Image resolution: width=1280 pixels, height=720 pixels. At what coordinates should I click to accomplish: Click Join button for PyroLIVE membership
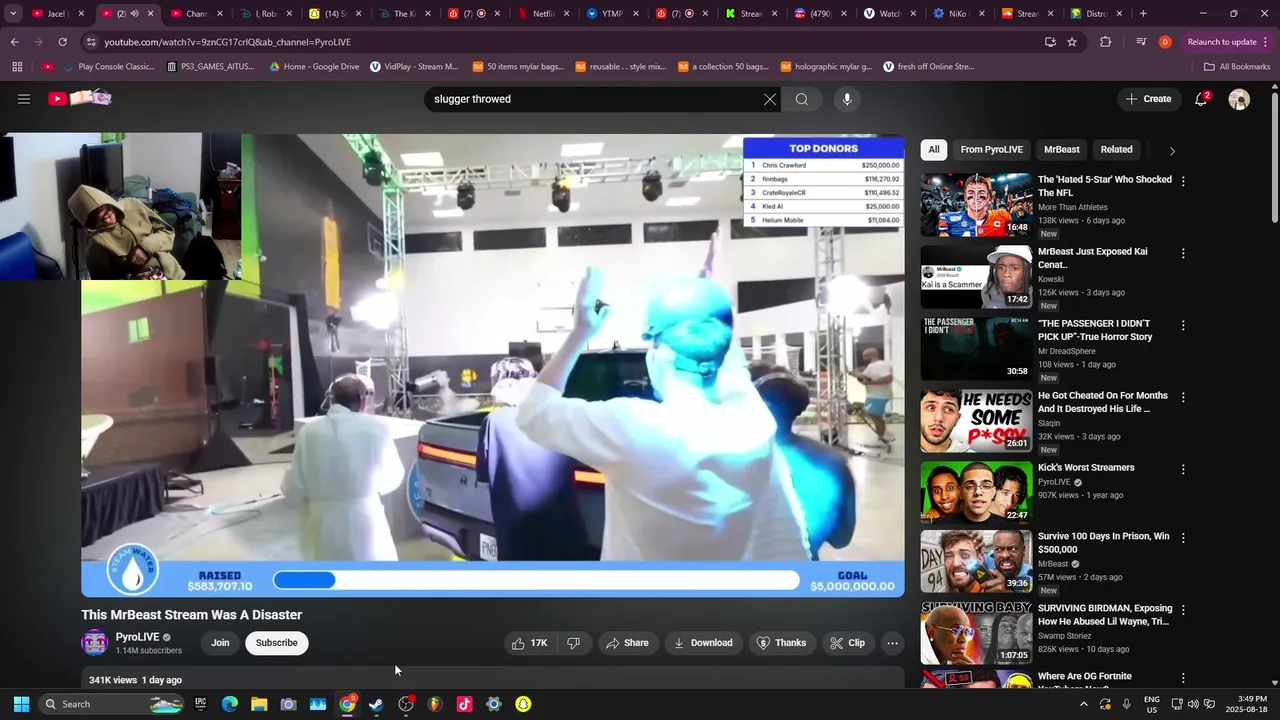220,643
